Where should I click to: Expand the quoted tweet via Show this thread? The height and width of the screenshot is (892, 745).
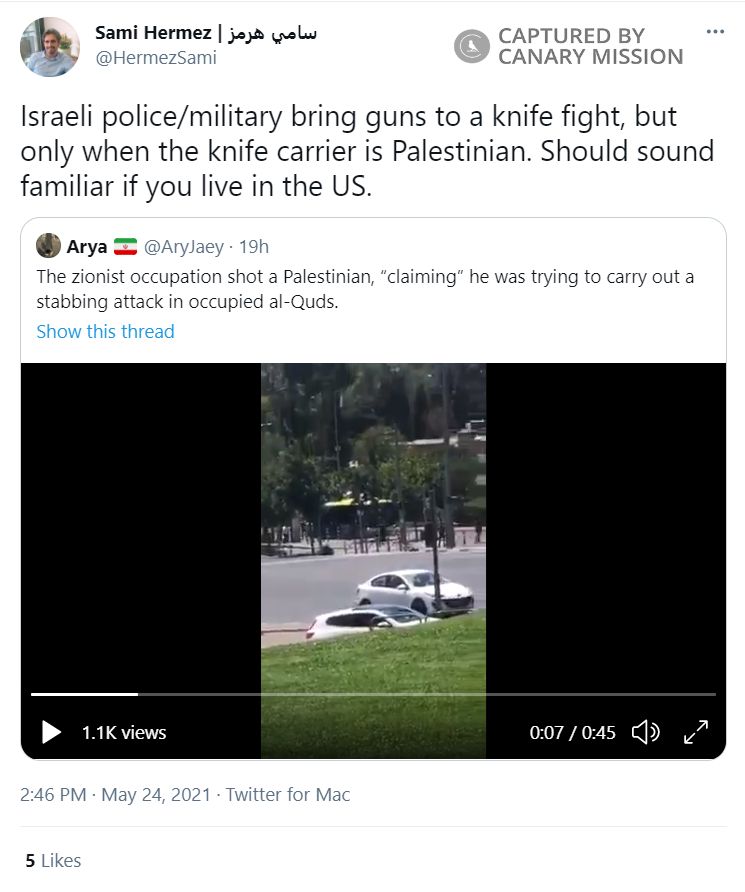pos(105,331)
